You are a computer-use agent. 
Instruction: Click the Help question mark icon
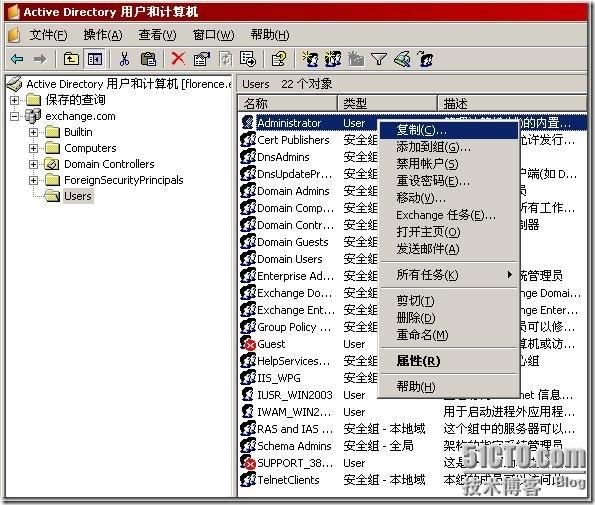279,59
